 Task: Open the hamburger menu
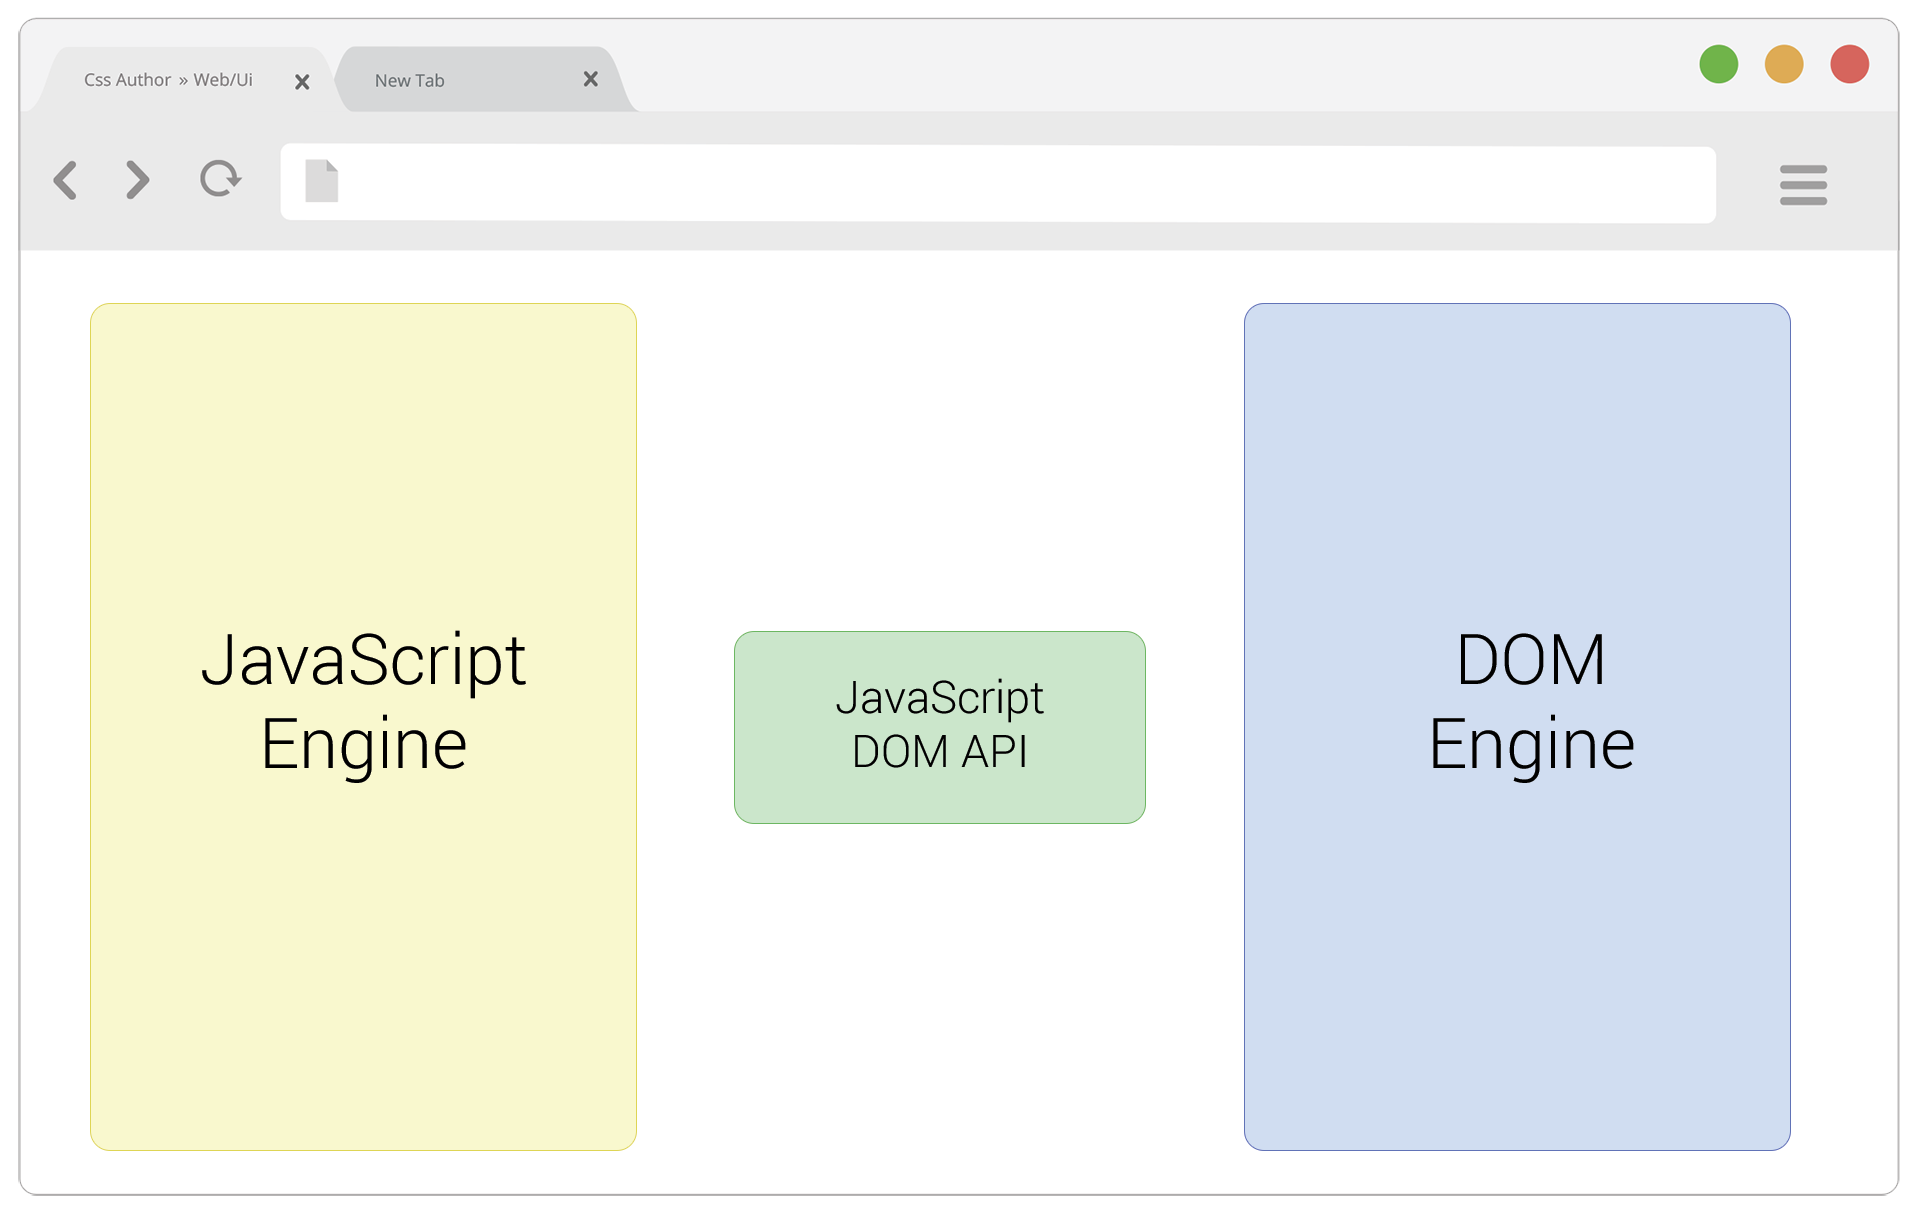(1802, 185)
